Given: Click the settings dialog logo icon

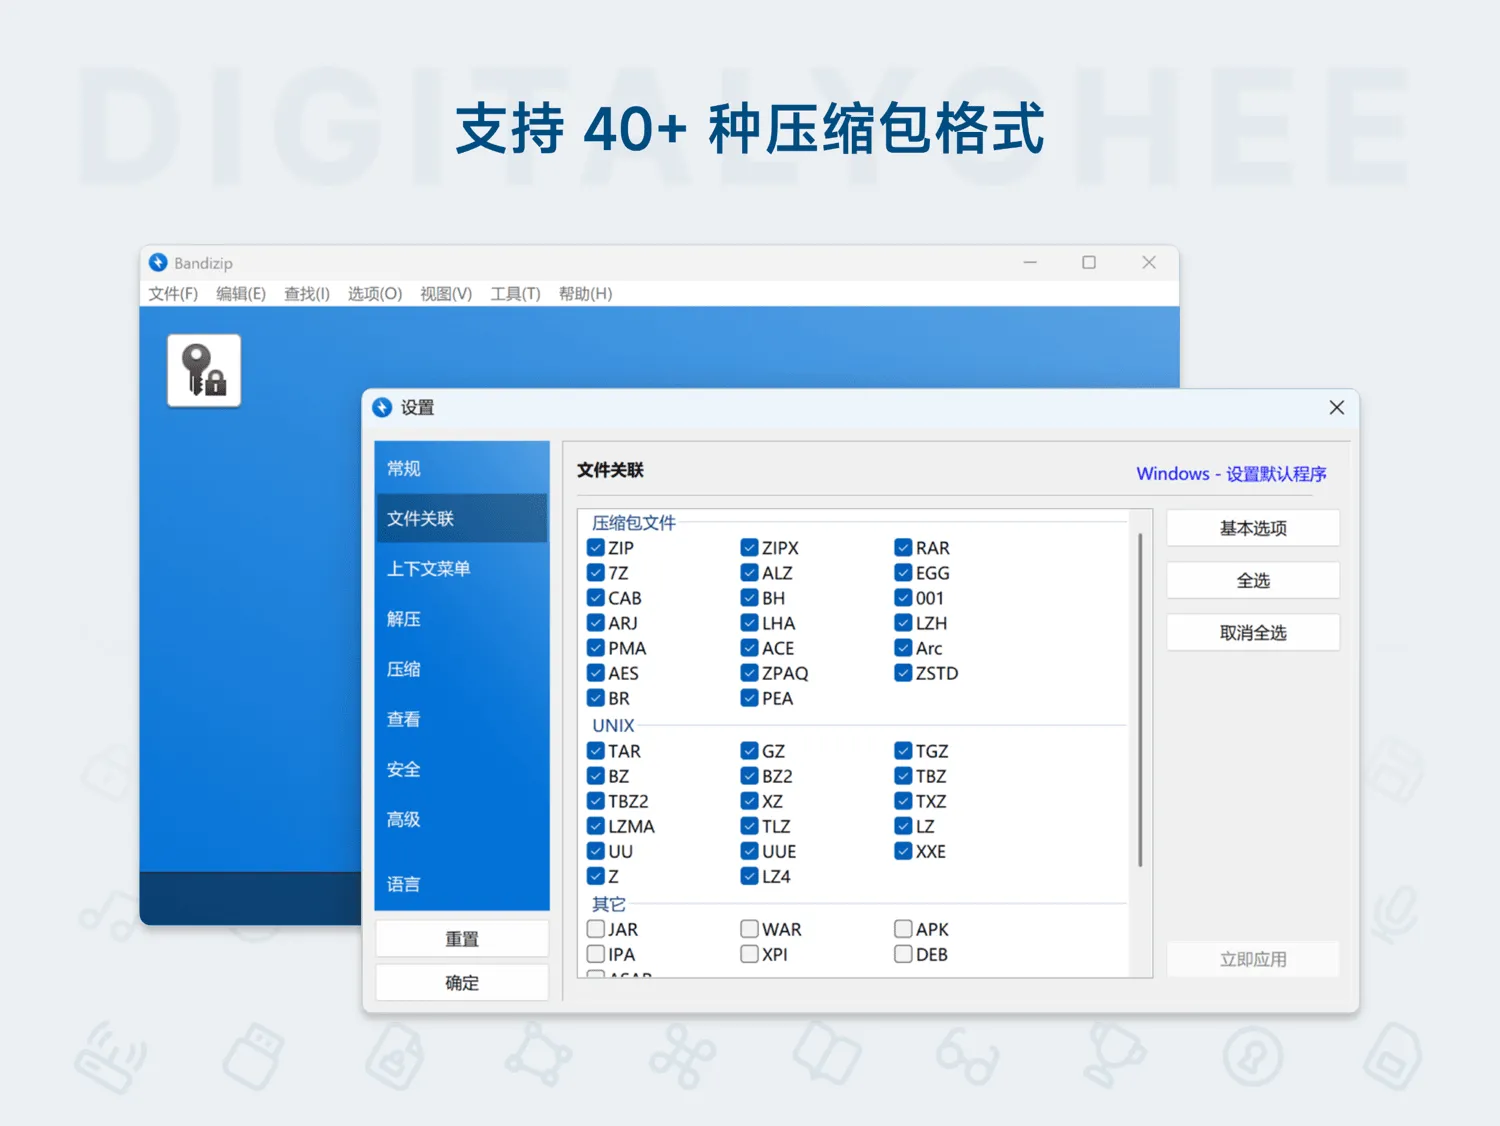Looking at the screenshot, I should (x=382, y=408).
